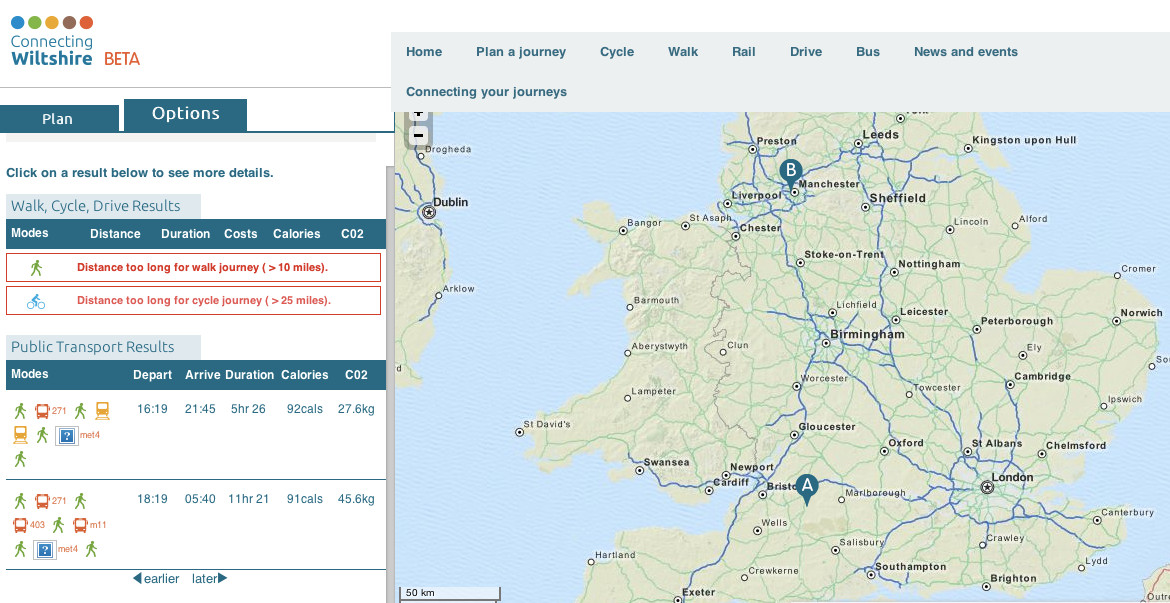Select the Options tab
This screenshot has width=1170, height=603.
point(185,114)
